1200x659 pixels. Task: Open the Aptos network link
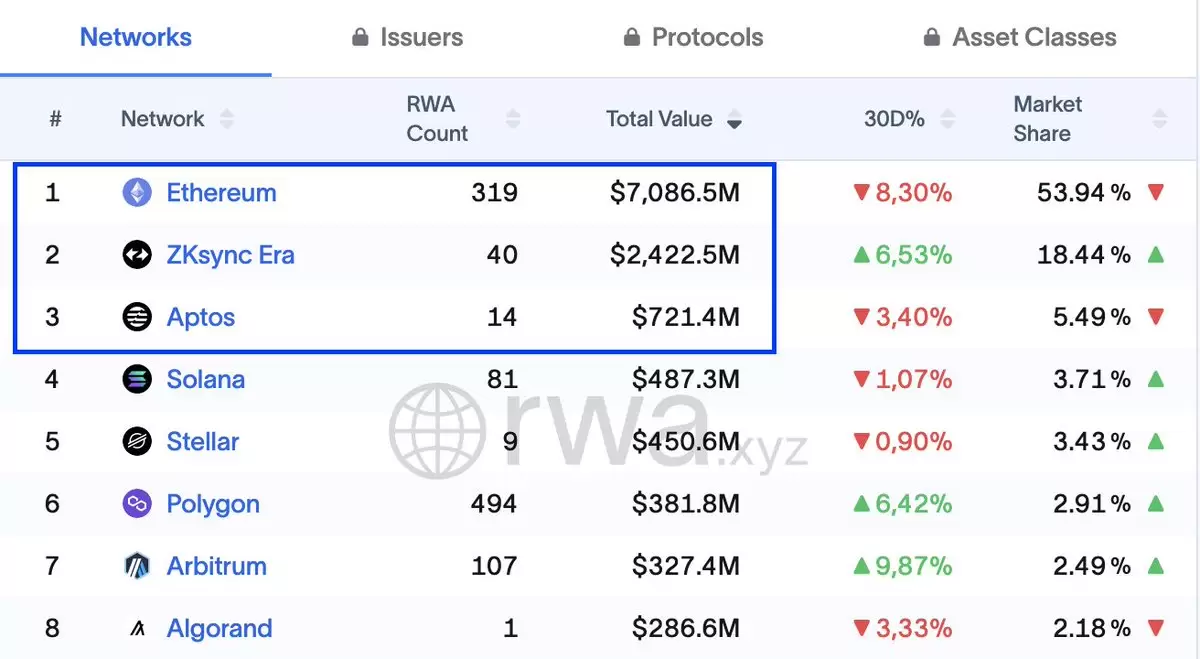(x=201, y=318)
